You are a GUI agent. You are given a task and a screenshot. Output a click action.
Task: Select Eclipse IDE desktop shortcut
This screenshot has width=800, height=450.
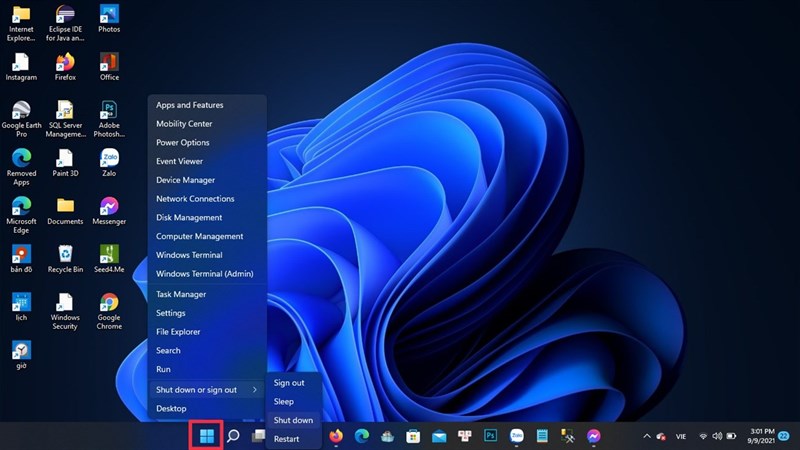[65, 15]
